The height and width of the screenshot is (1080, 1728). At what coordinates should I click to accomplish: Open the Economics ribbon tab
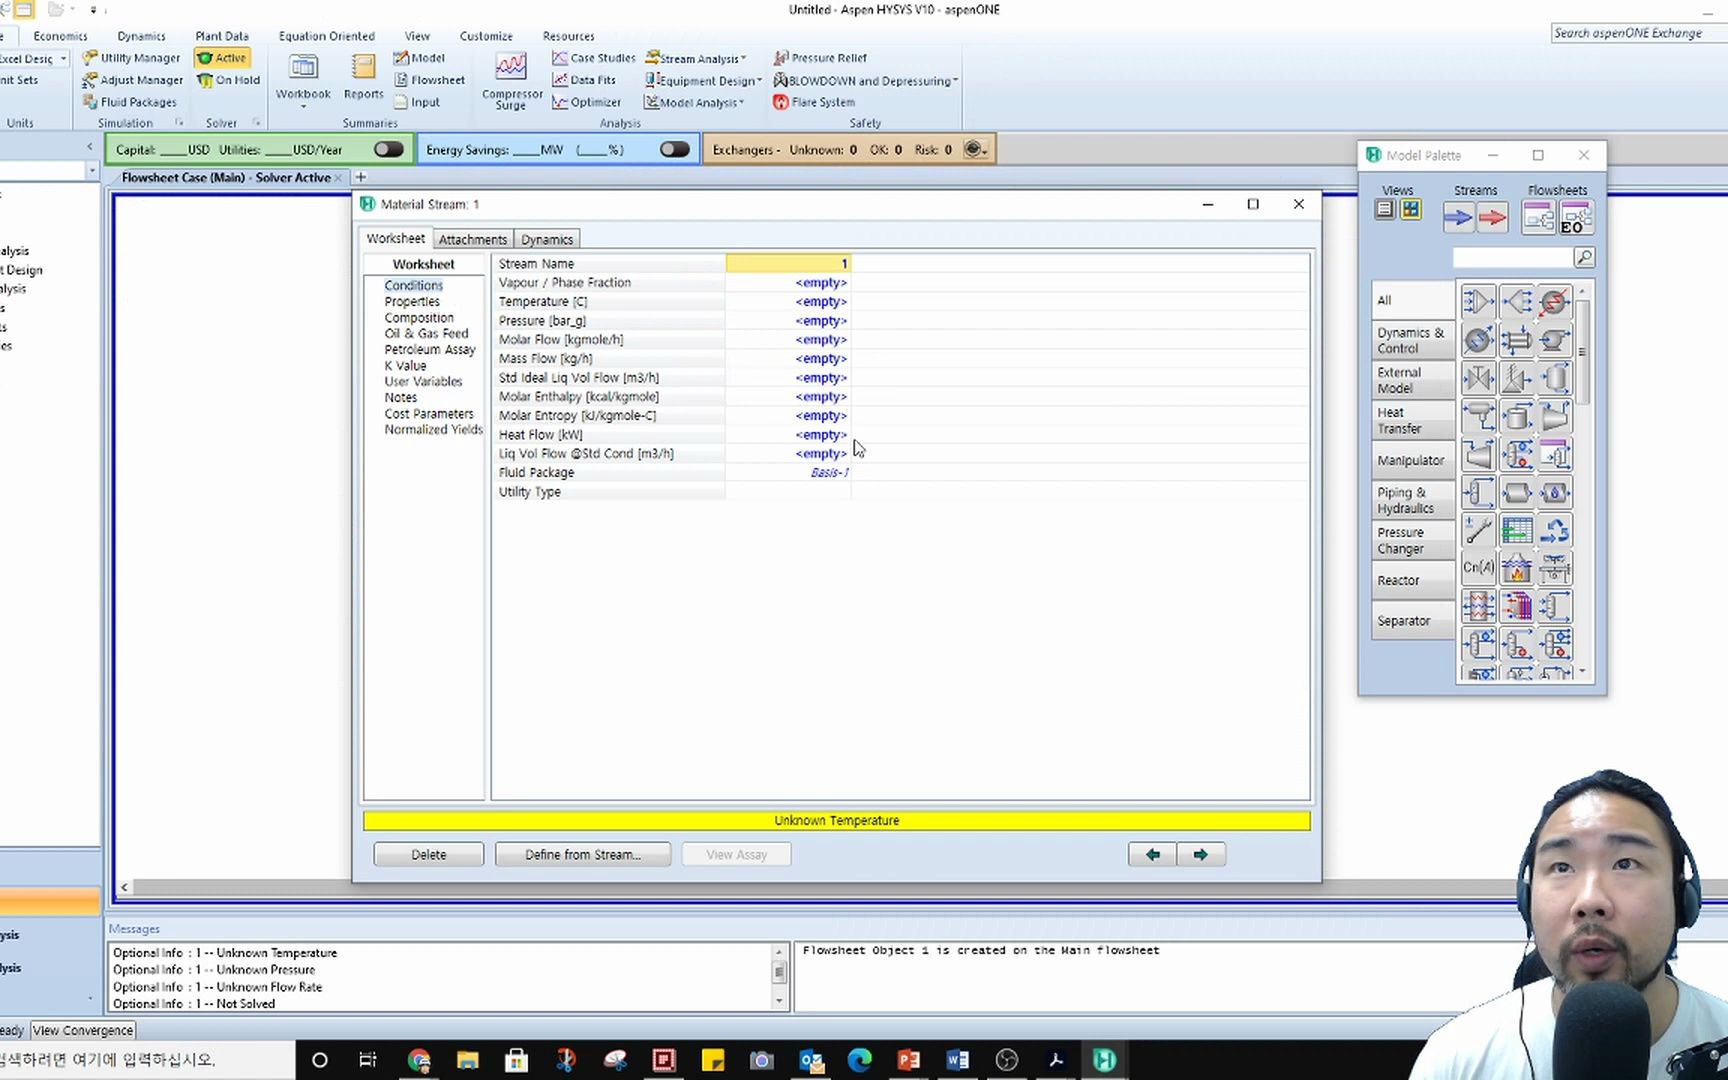60,36
